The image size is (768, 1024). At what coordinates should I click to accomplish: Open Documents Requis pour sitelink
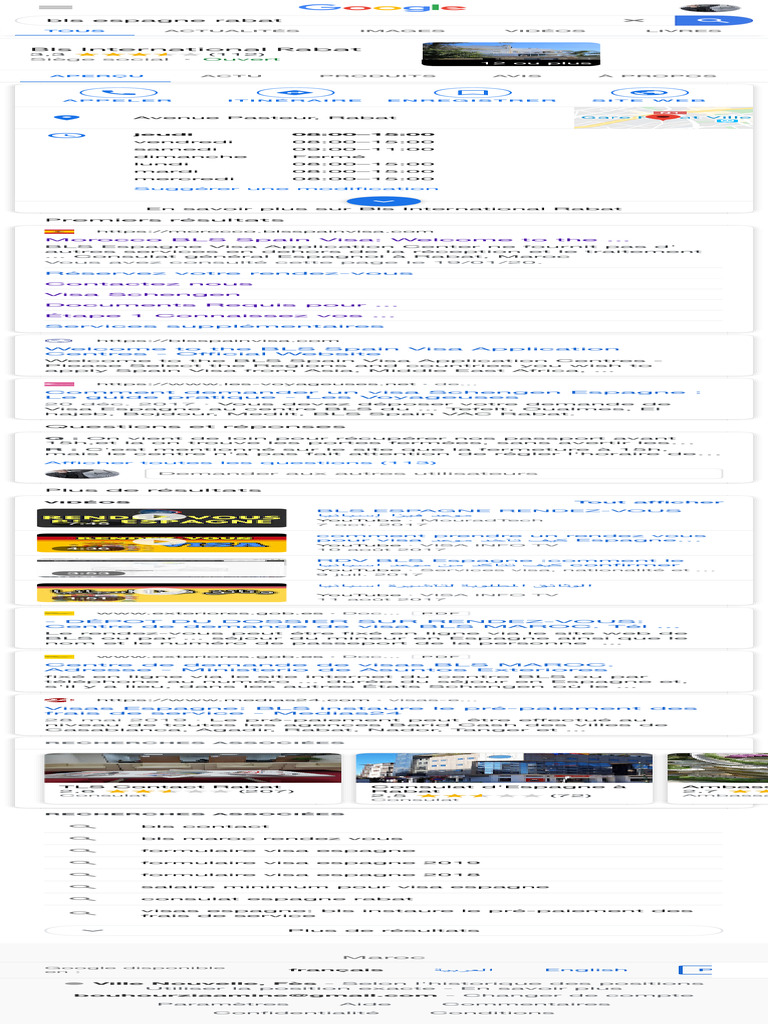click(x=221, y=304)
